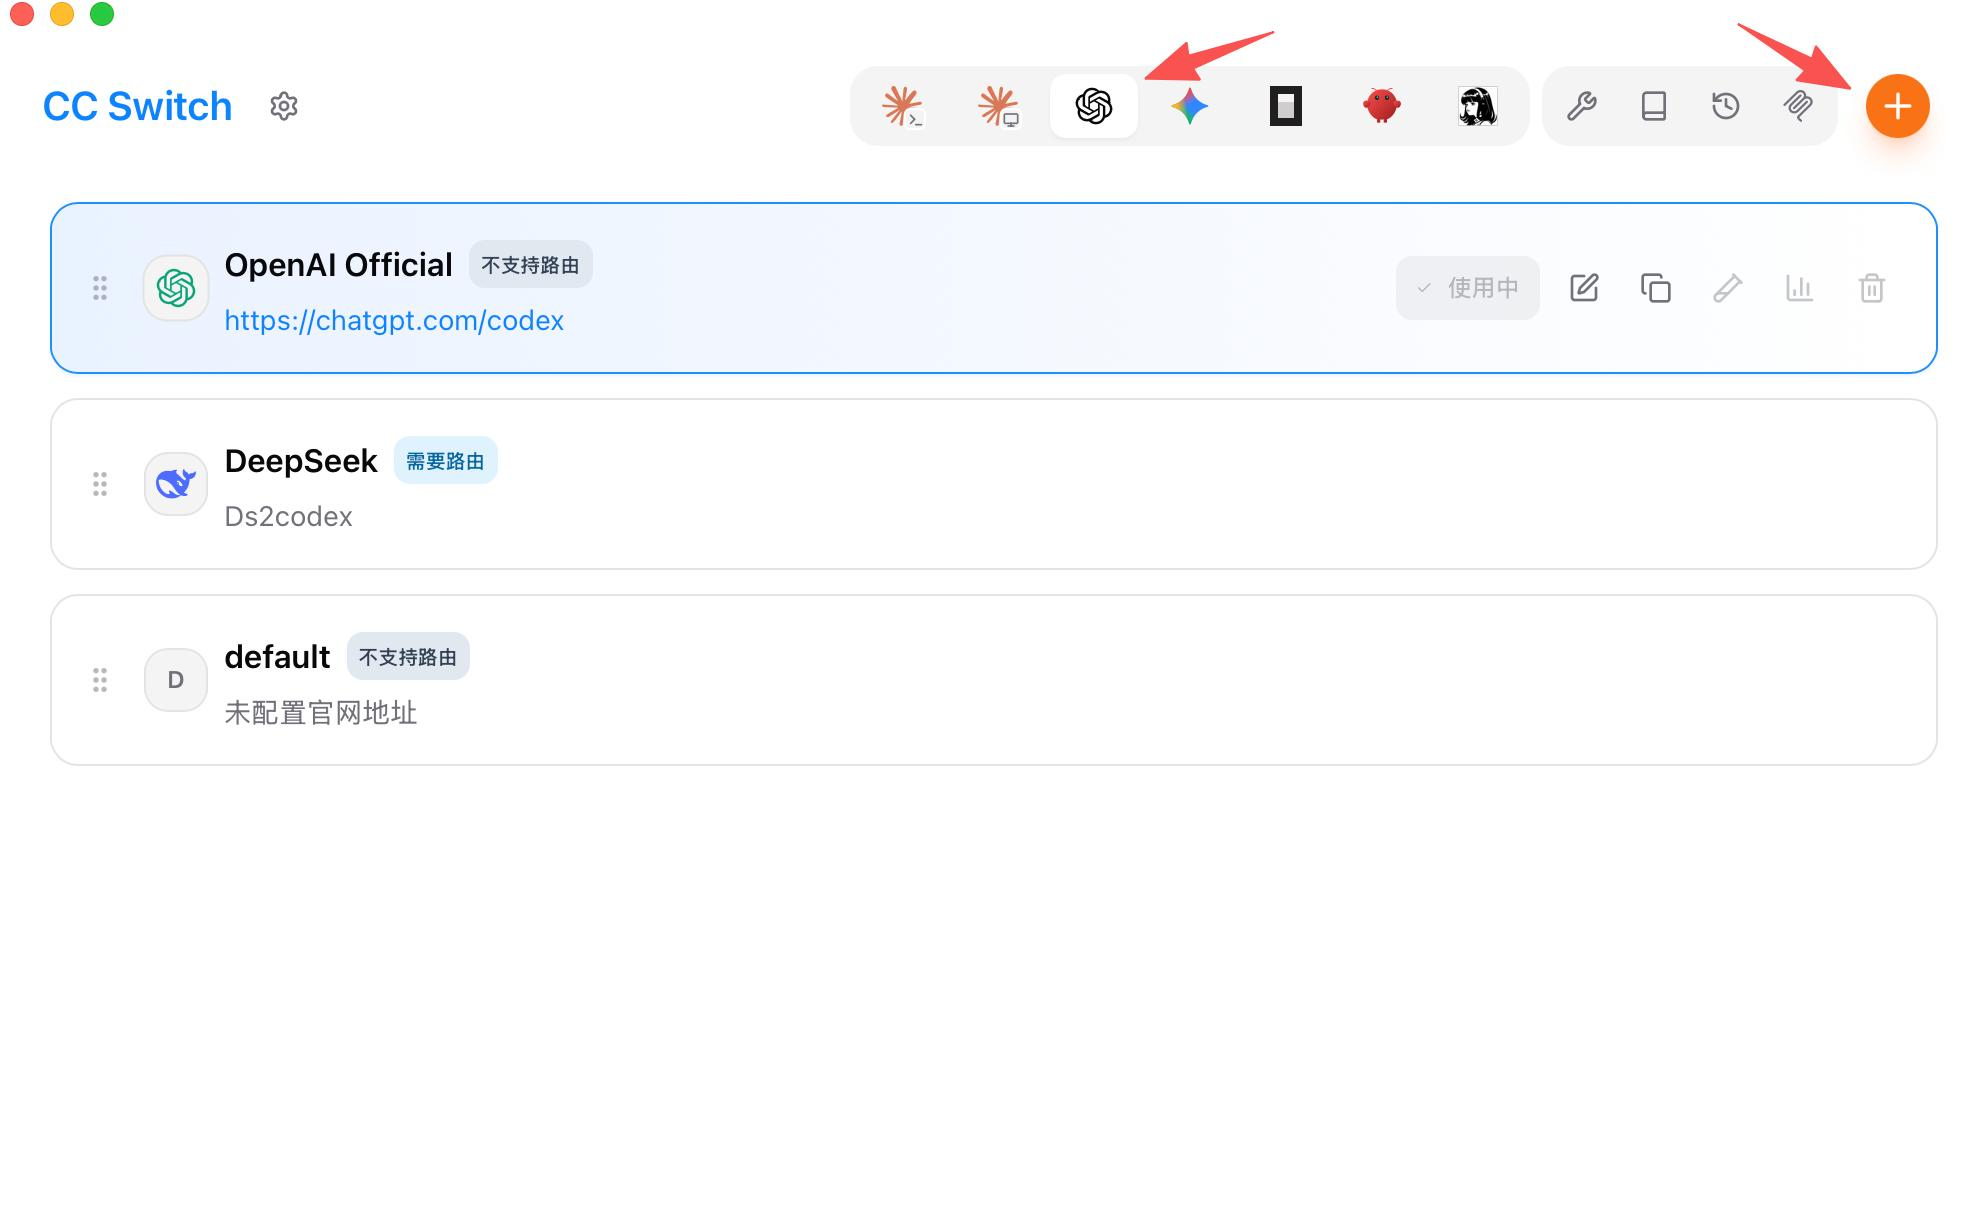
Task: Click the CC Switch title
Action: pos(138,106)
